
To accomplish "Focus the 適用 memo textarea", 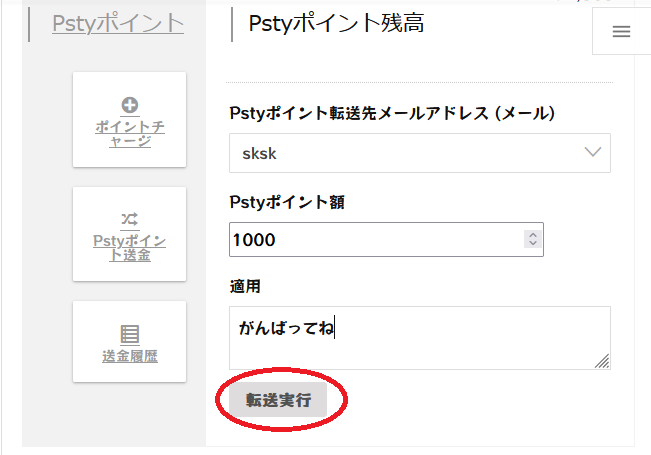I will (420, 338).
